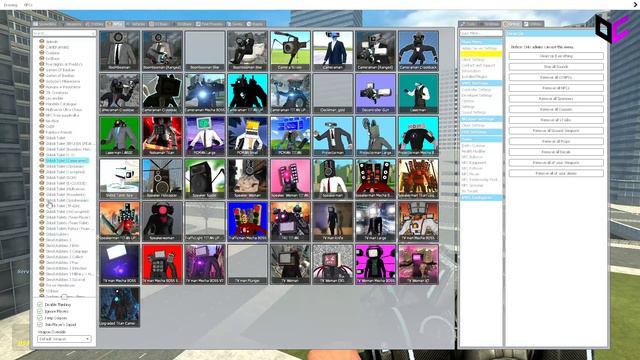
Task: Open Admin Server Settings in the right list
Action: click(480, 48)
